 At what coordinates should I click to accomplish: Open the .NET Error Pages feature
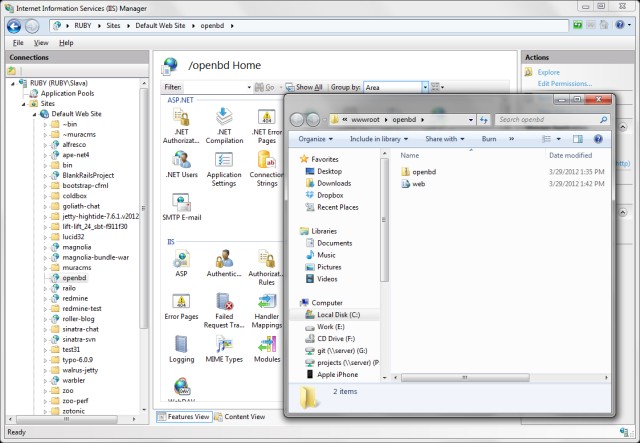coord(267,126)
